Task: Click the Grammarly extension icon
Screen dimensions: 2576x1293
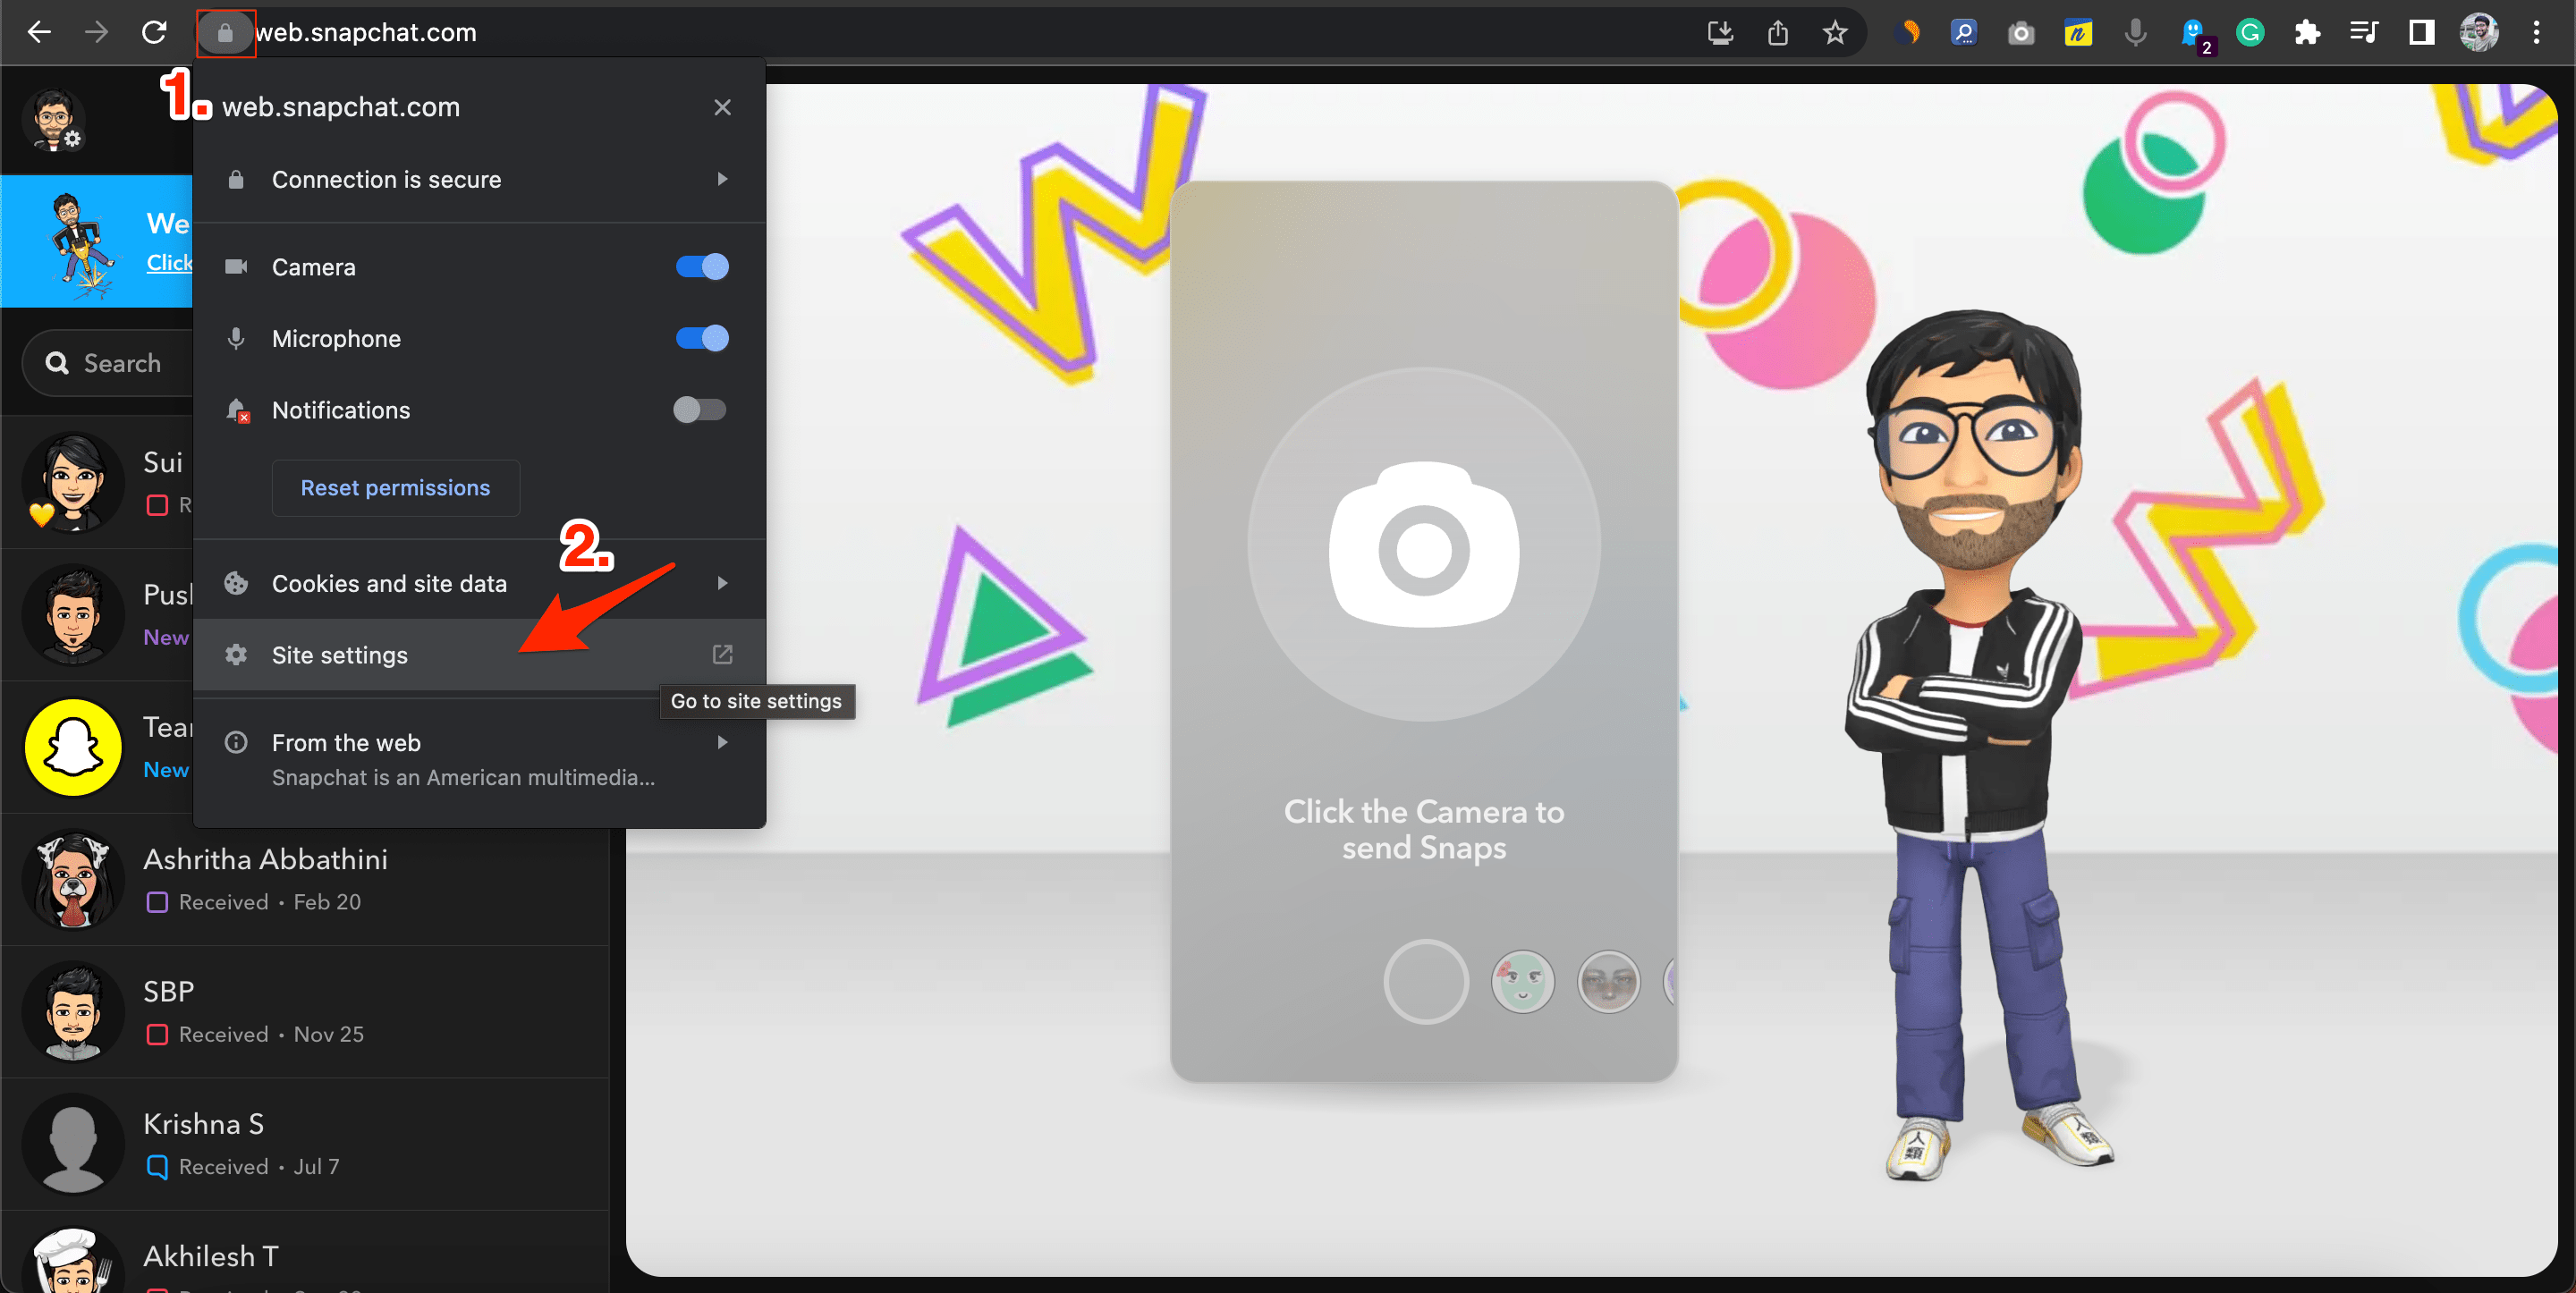Action: point(2250,33)
